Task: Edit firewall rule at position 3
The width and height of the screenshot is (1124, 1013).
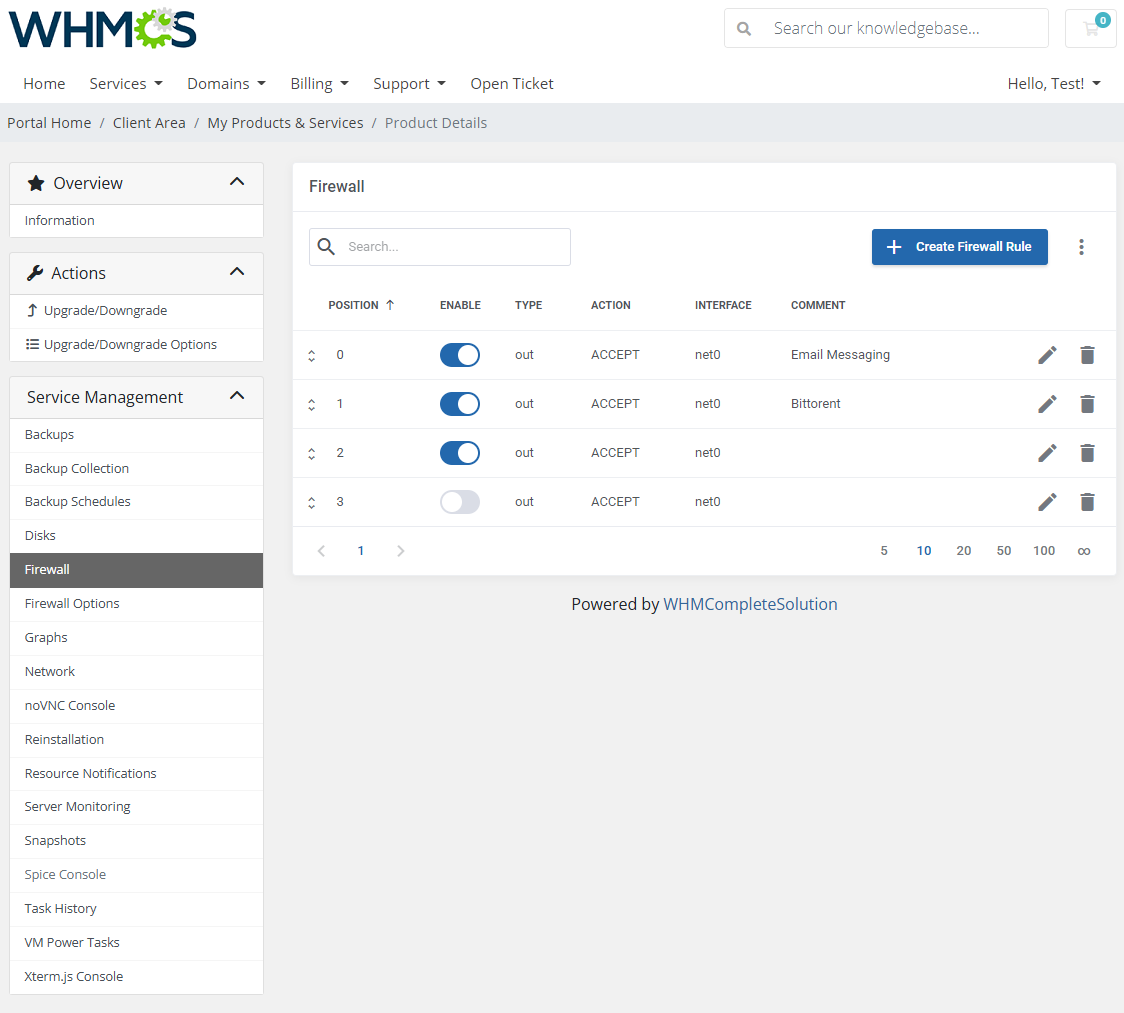Action: click(1047, 502)
